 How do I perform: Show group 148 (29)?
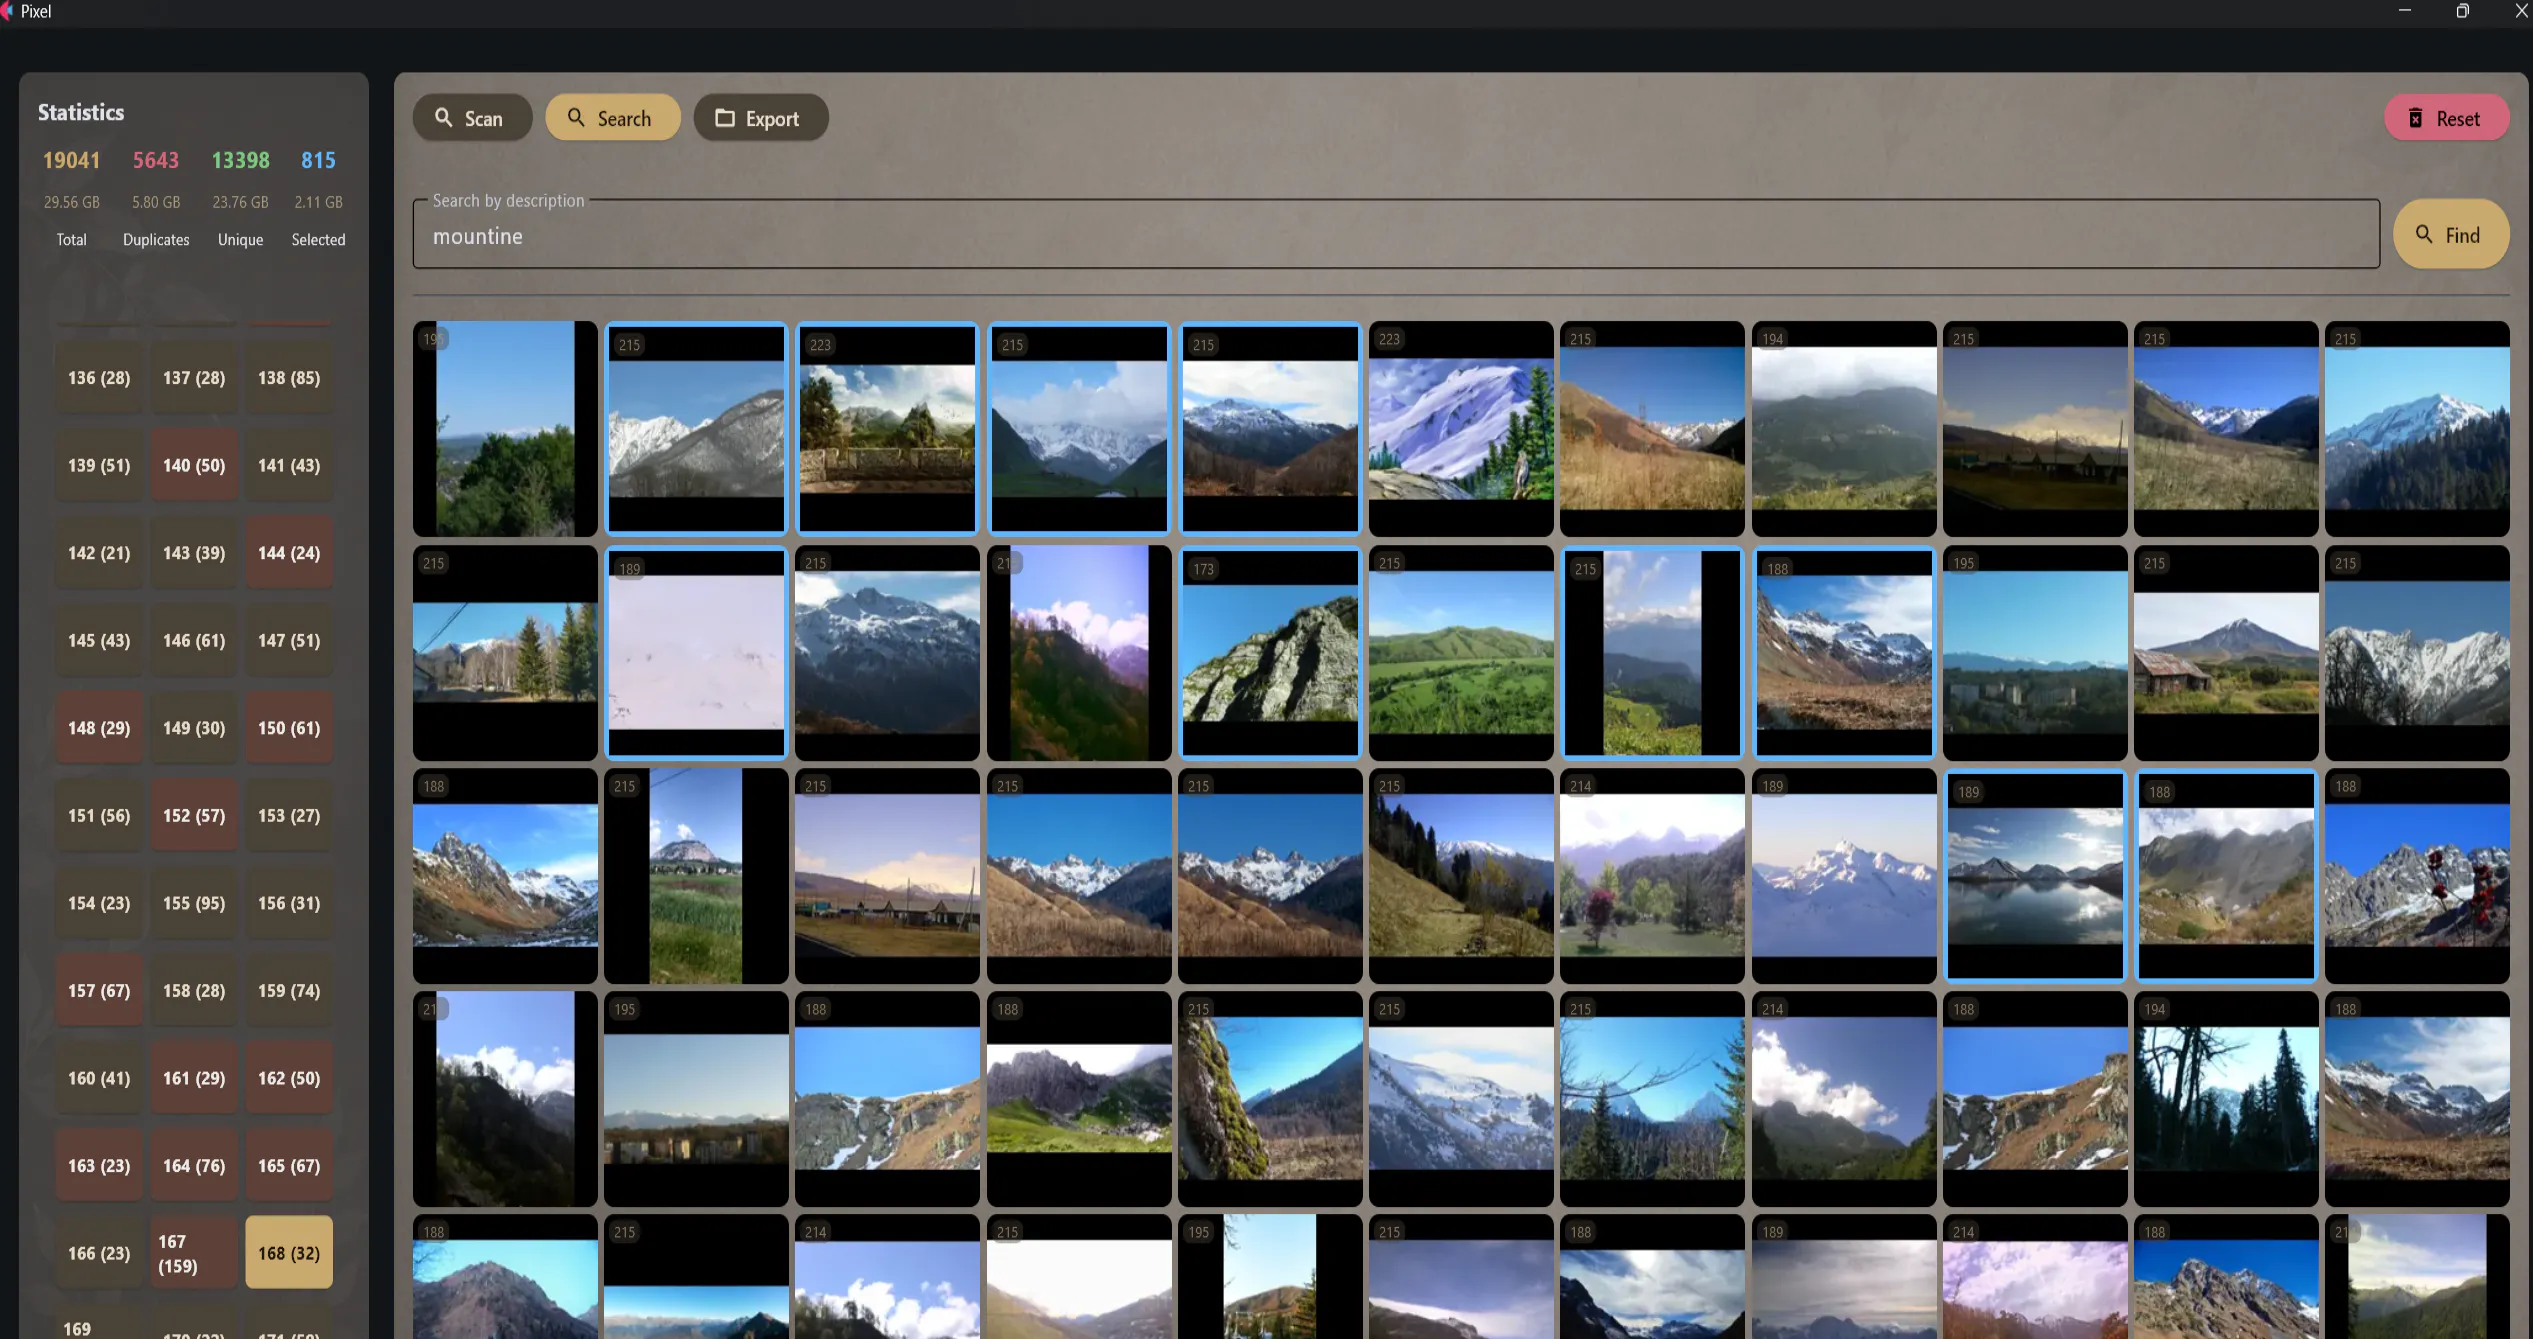click(99, 728)
